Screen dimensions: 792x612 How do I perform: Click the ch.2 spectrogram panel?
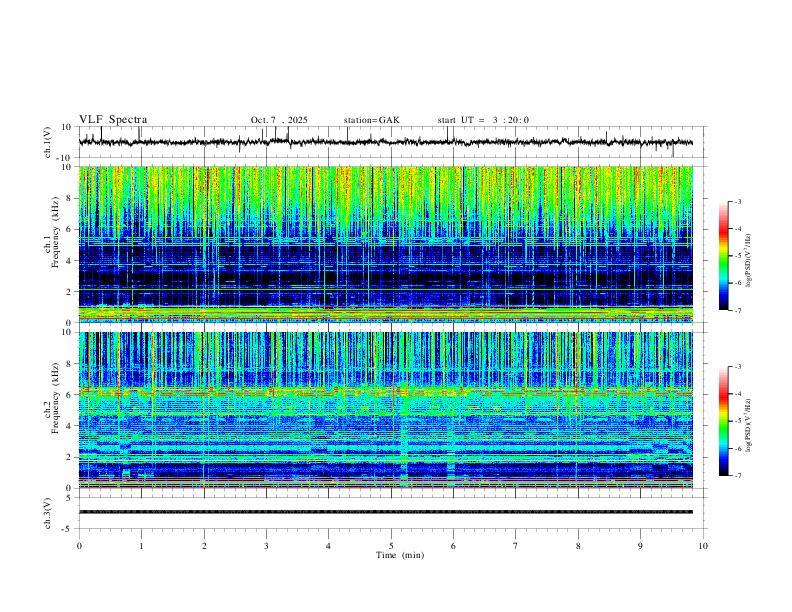click(386, 410)
